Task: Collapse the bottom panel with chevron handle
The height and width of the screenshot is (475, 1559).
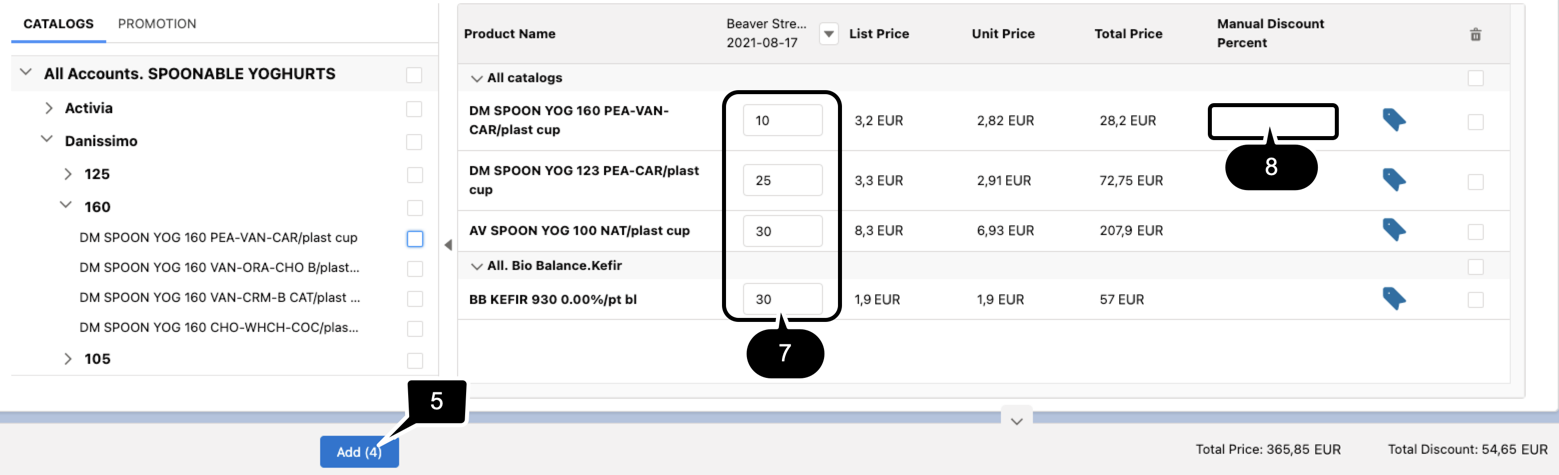Action: click(x=1016, y=421)
